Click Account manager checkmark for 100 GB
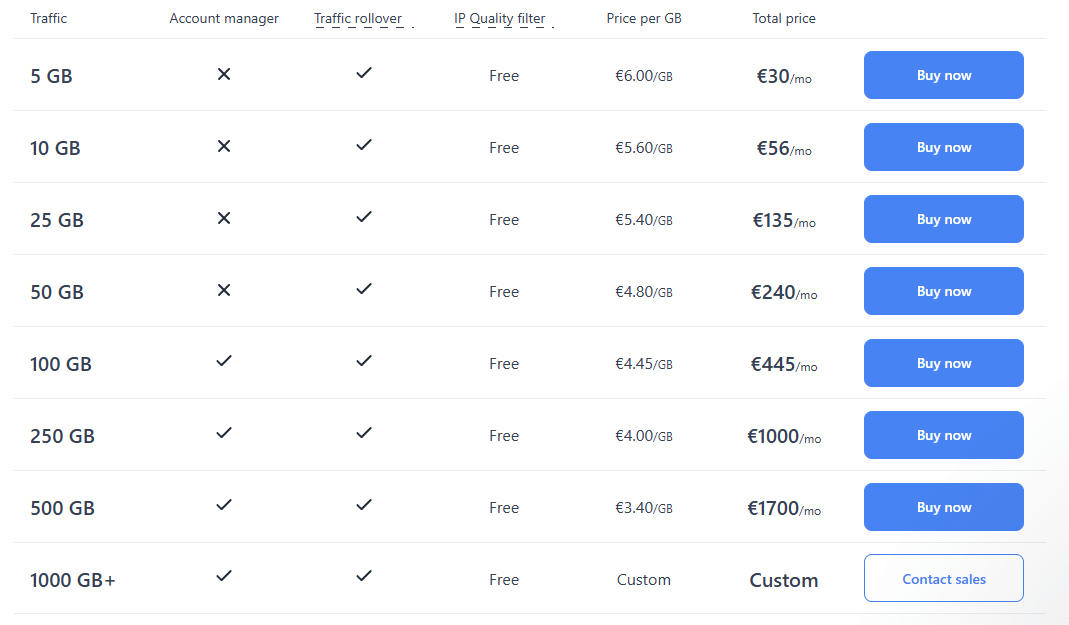 224,361
